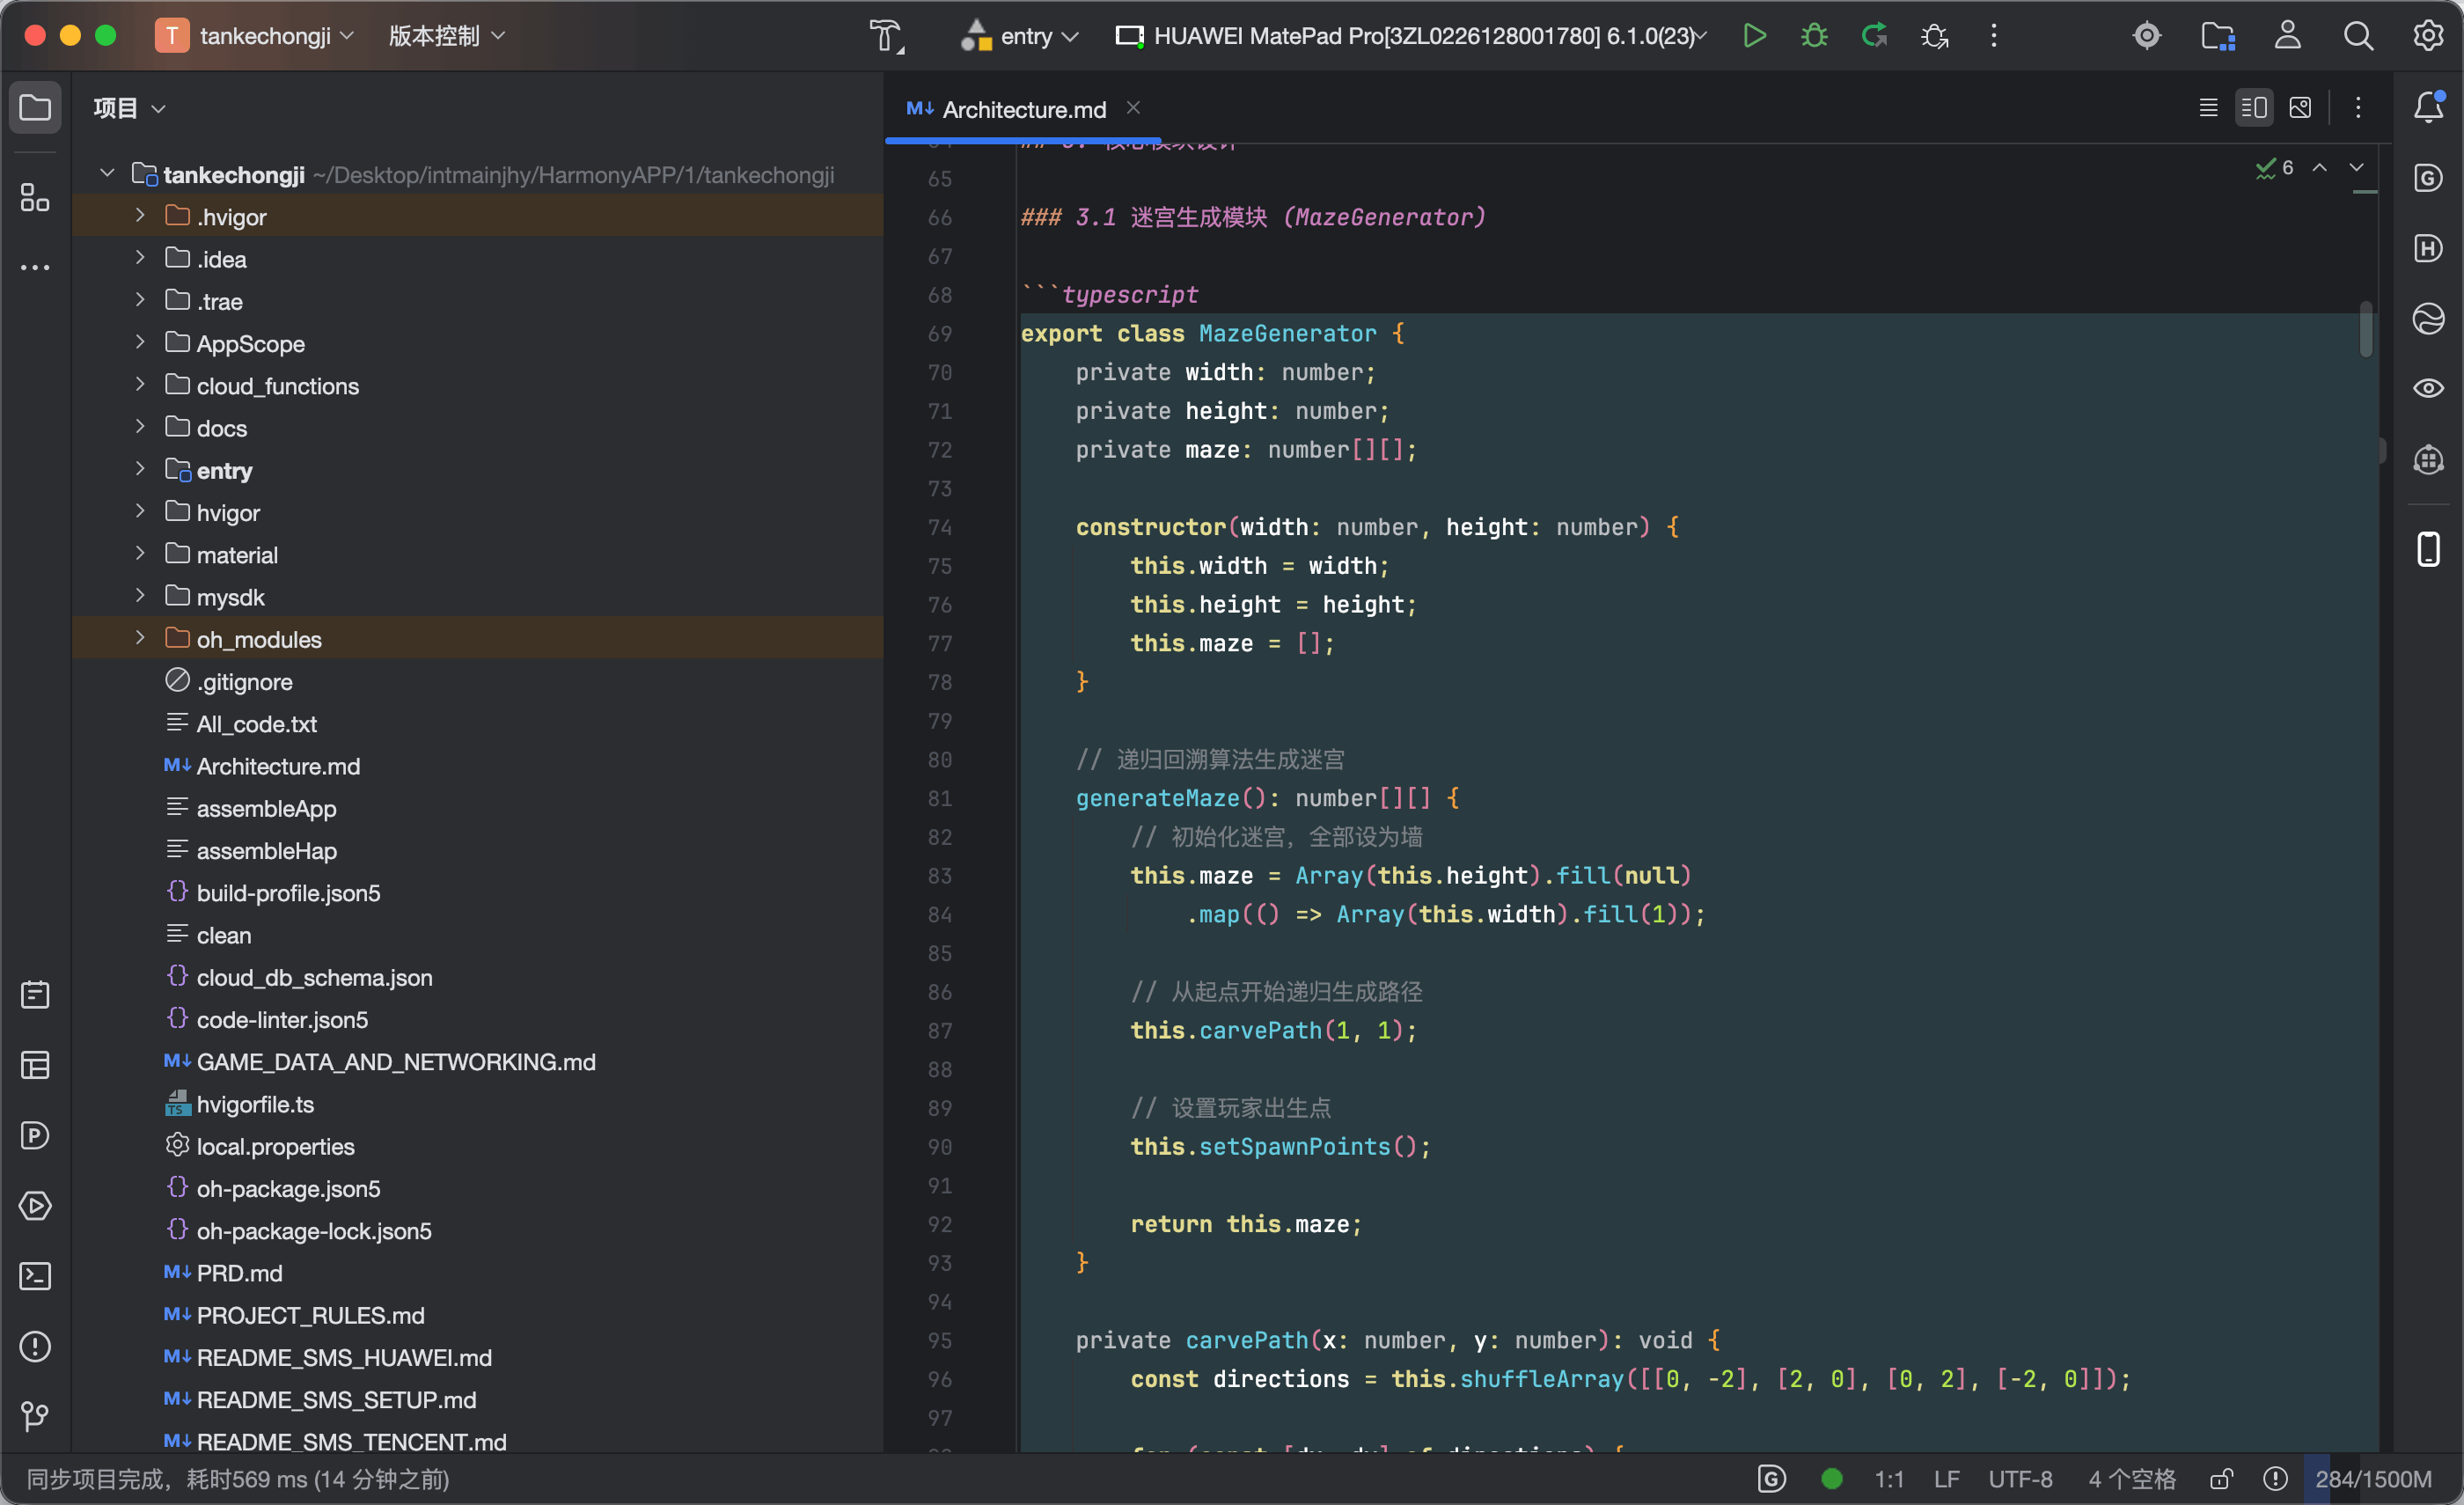The image size is (2464, 1505).
Task: Change 4 个空格 indent setting
Action: point(2131,1478)
